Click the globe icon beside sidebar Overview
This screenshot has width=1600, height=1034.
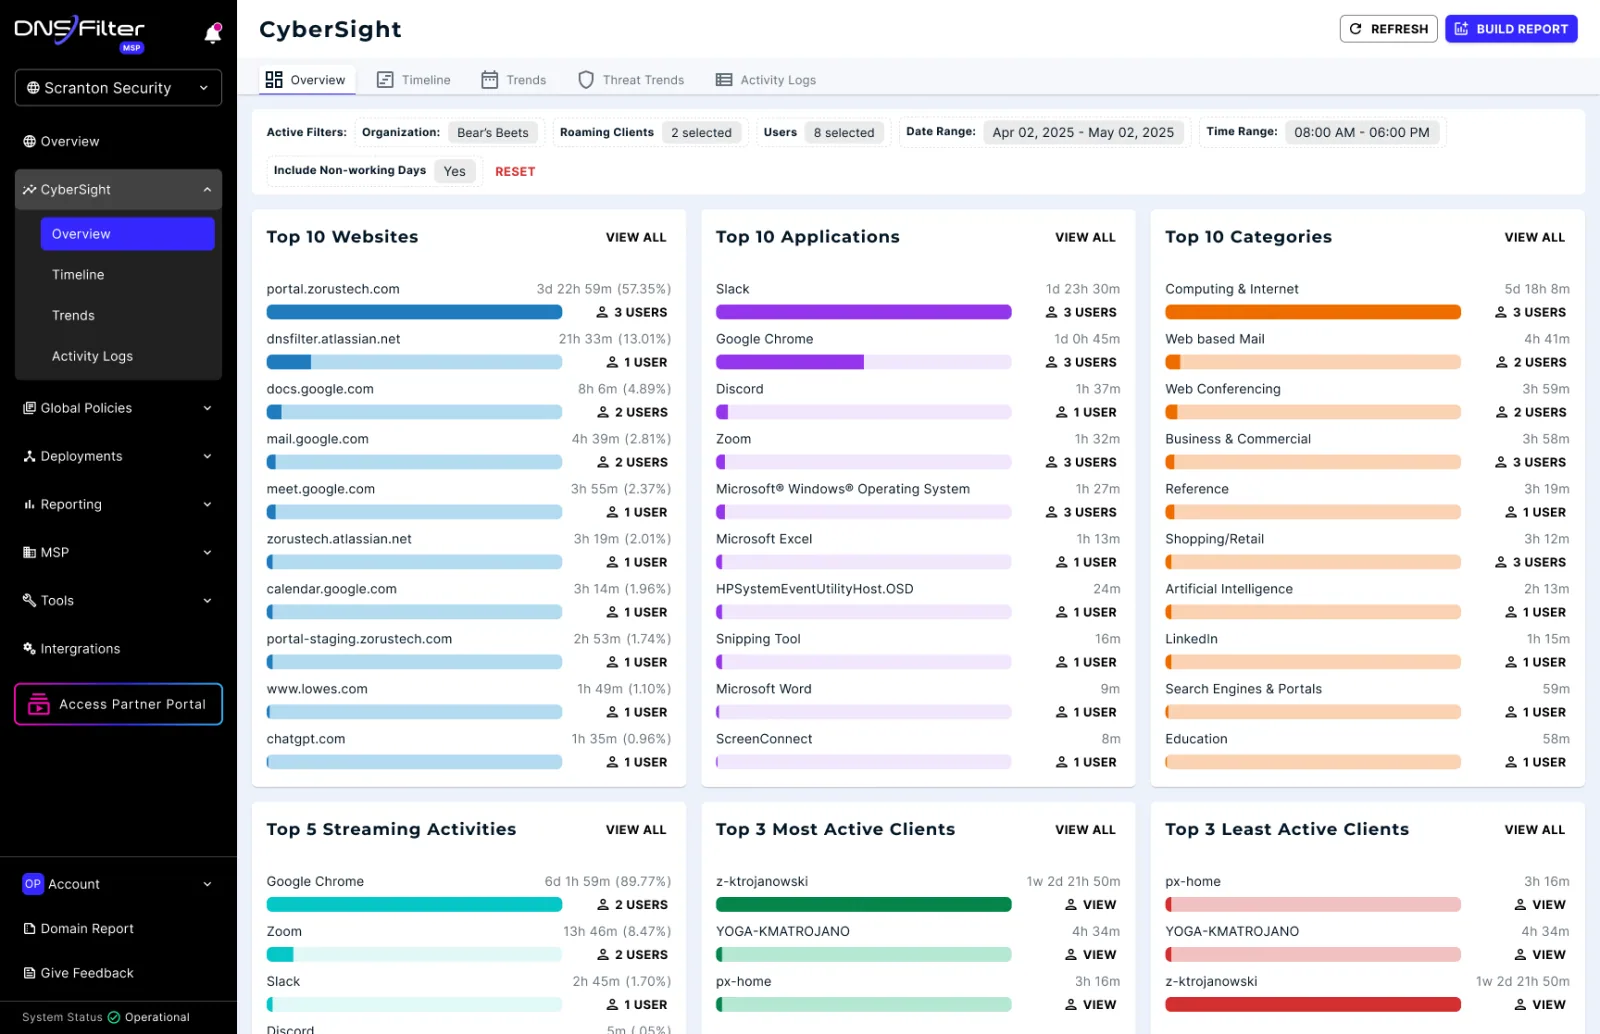pos(30,142)
